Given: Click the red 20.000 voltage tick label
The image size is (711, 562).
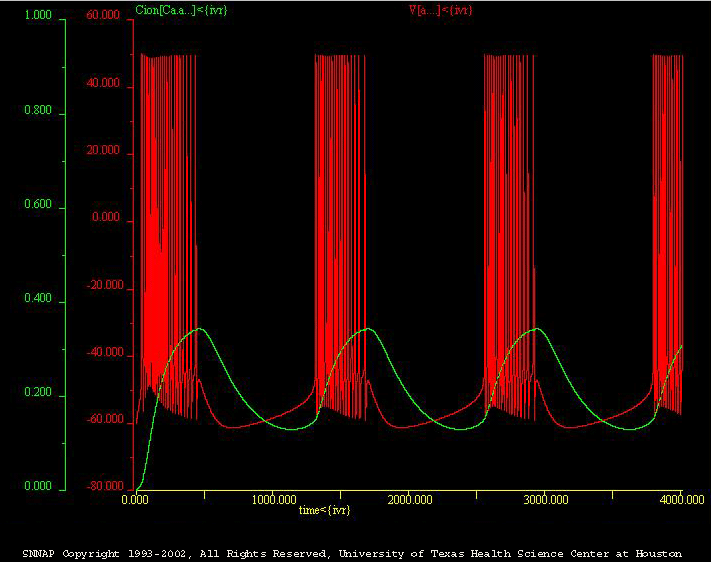Looking at the screenshot, I should pyautogui.click(x=104, y=151).
